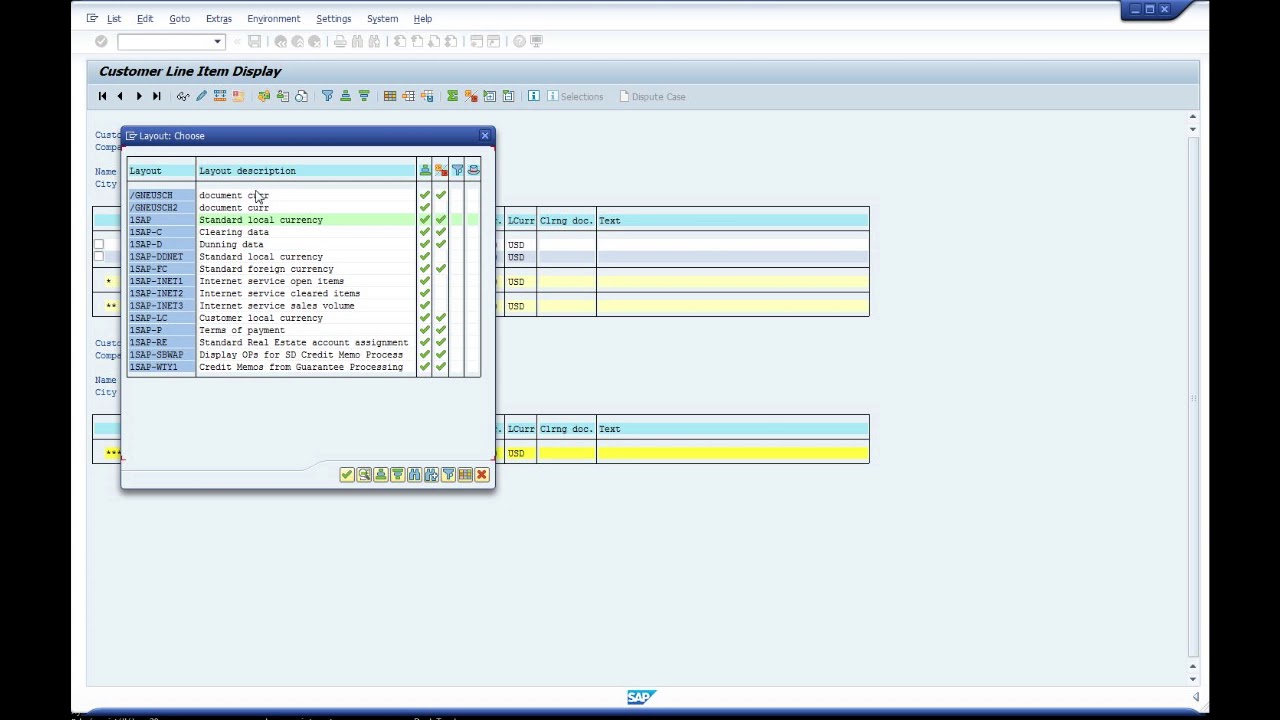Open the Environment menu
This screenshot has height=720, width=1280.
[x=273, y=18]
